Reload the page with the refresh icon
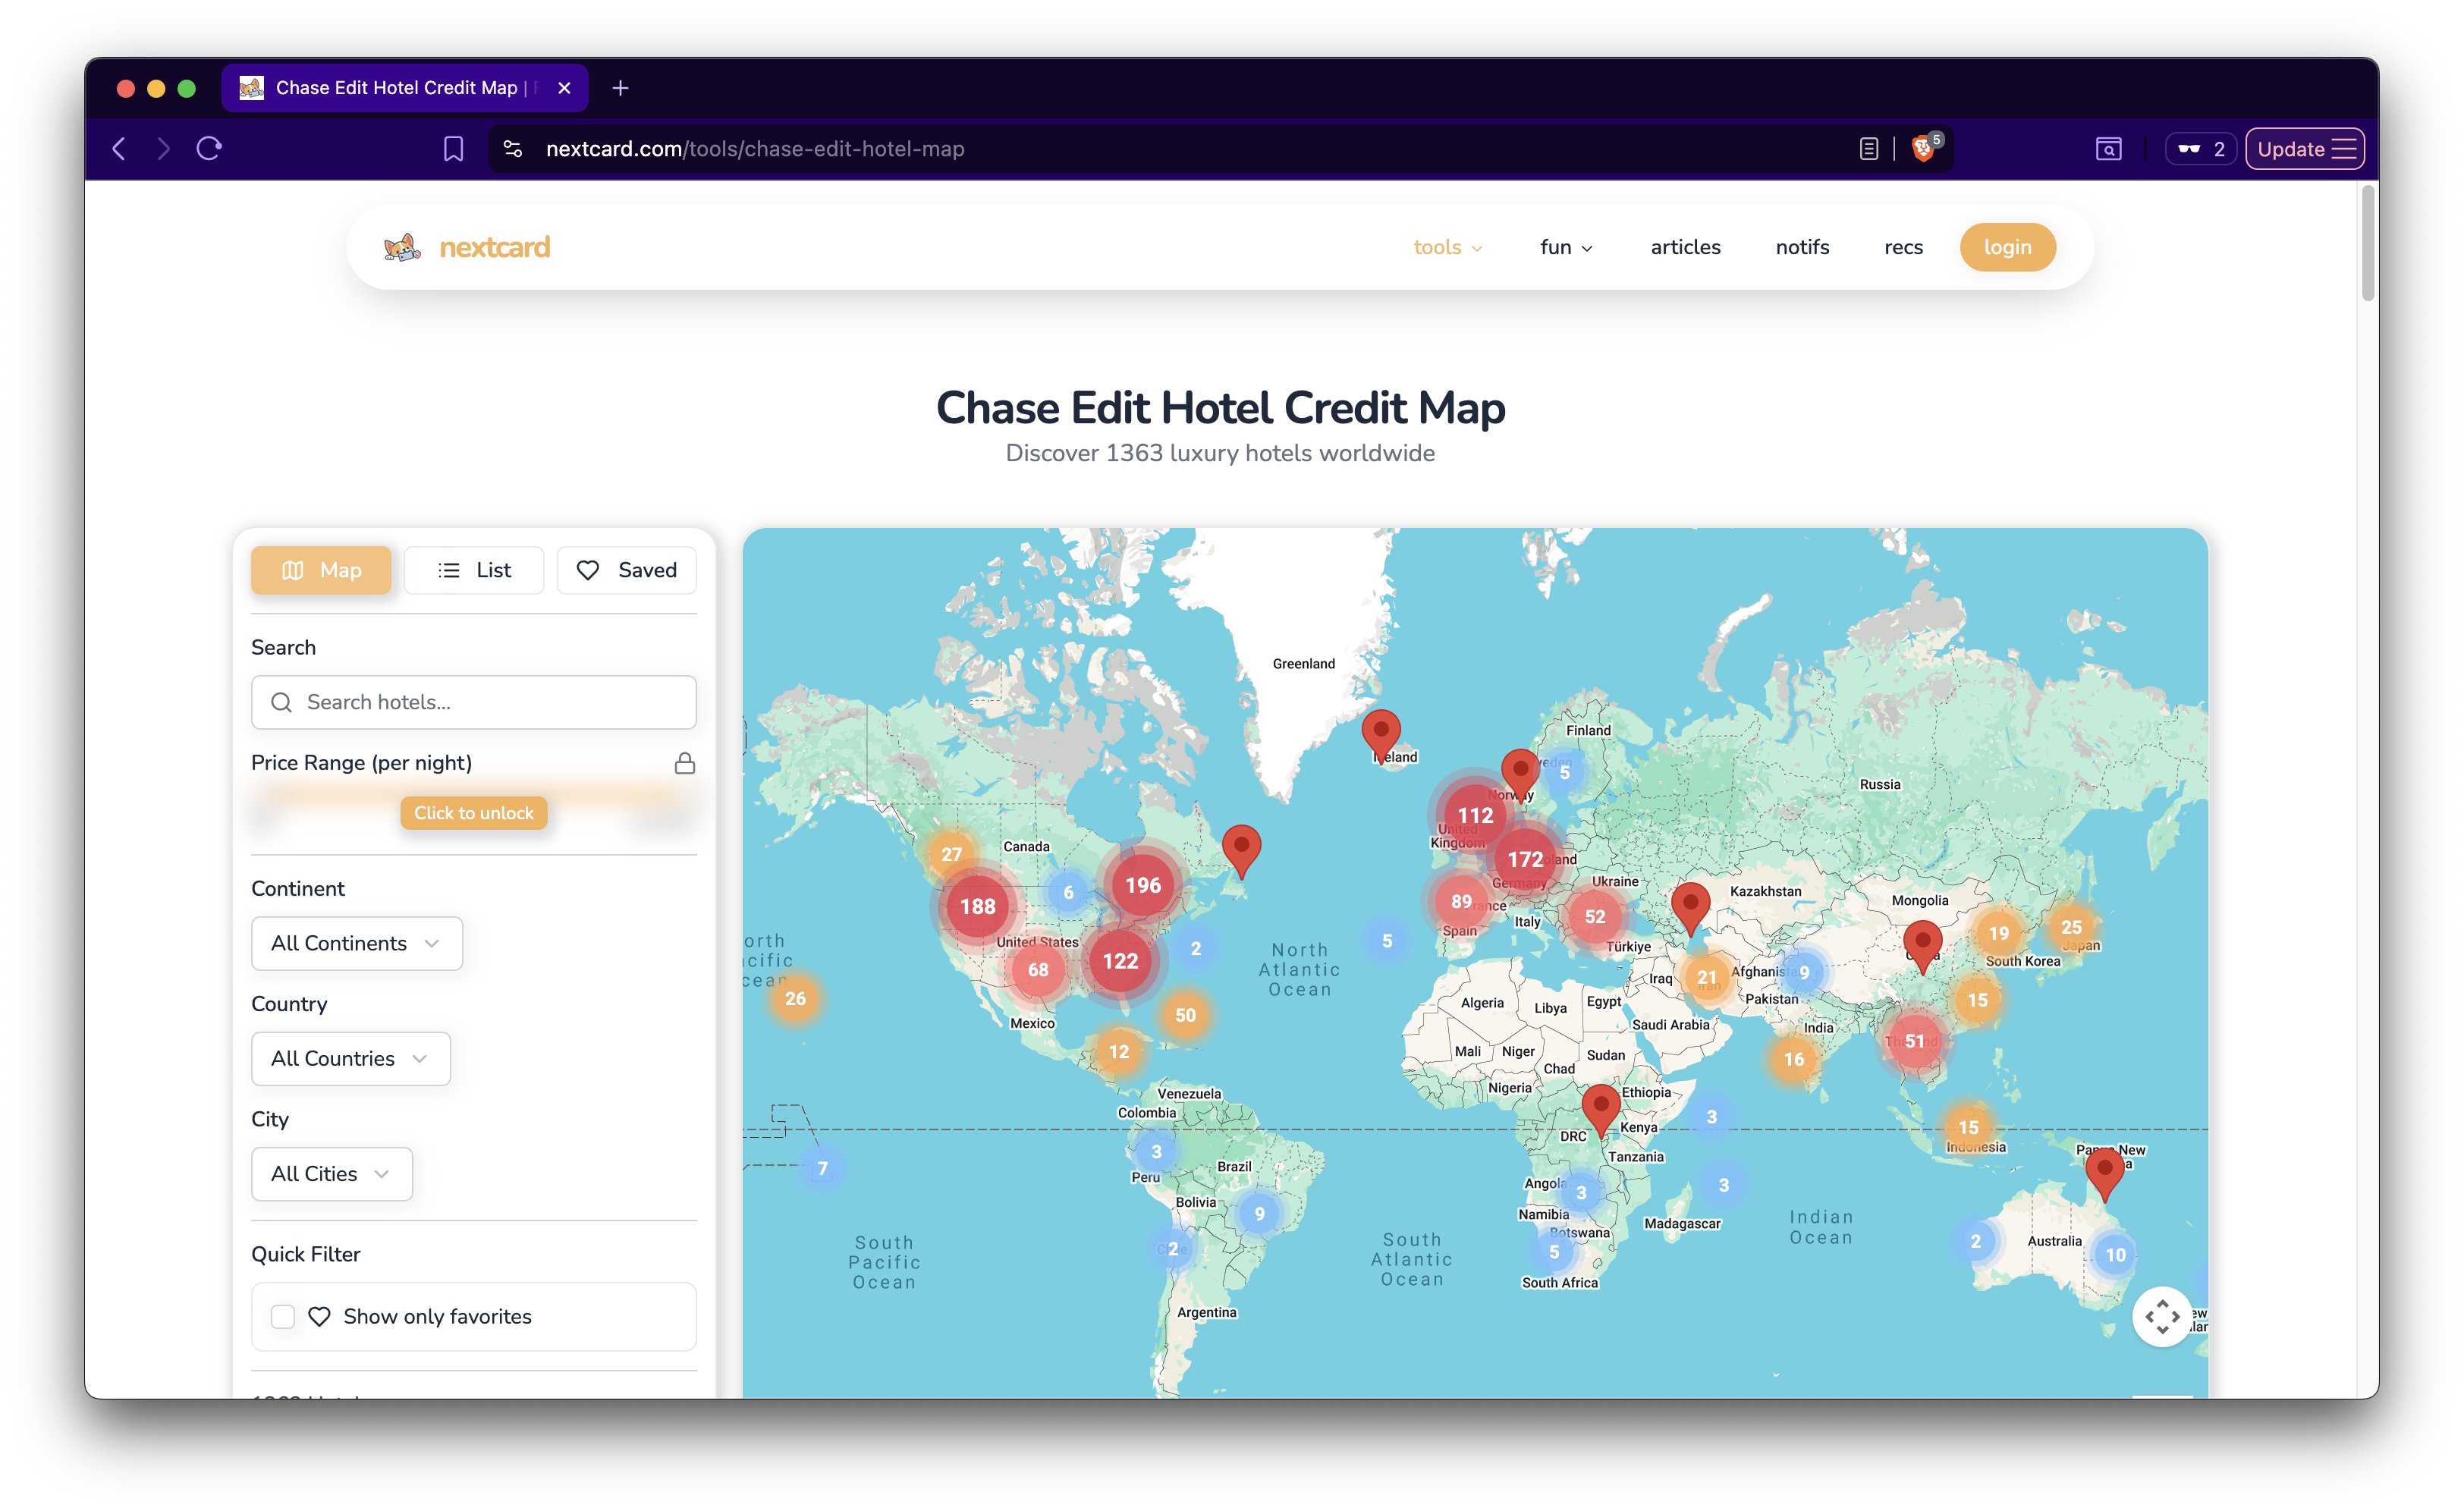This screenshot has width=2464, height=1511. point(210,148)
